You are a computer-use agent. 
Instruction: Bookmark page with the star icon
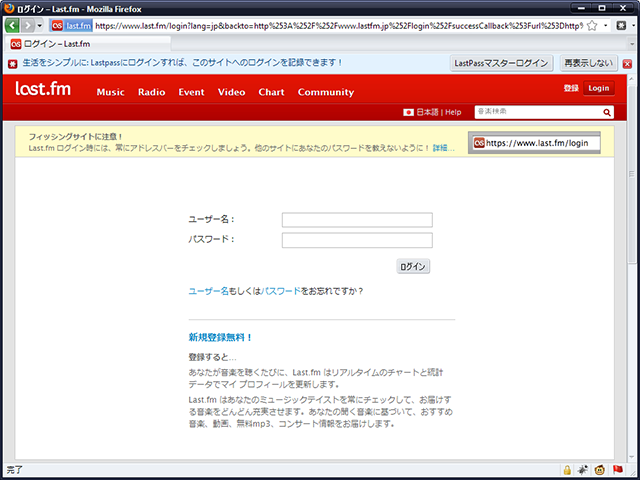pyautogui.click(x=592, y=26)
